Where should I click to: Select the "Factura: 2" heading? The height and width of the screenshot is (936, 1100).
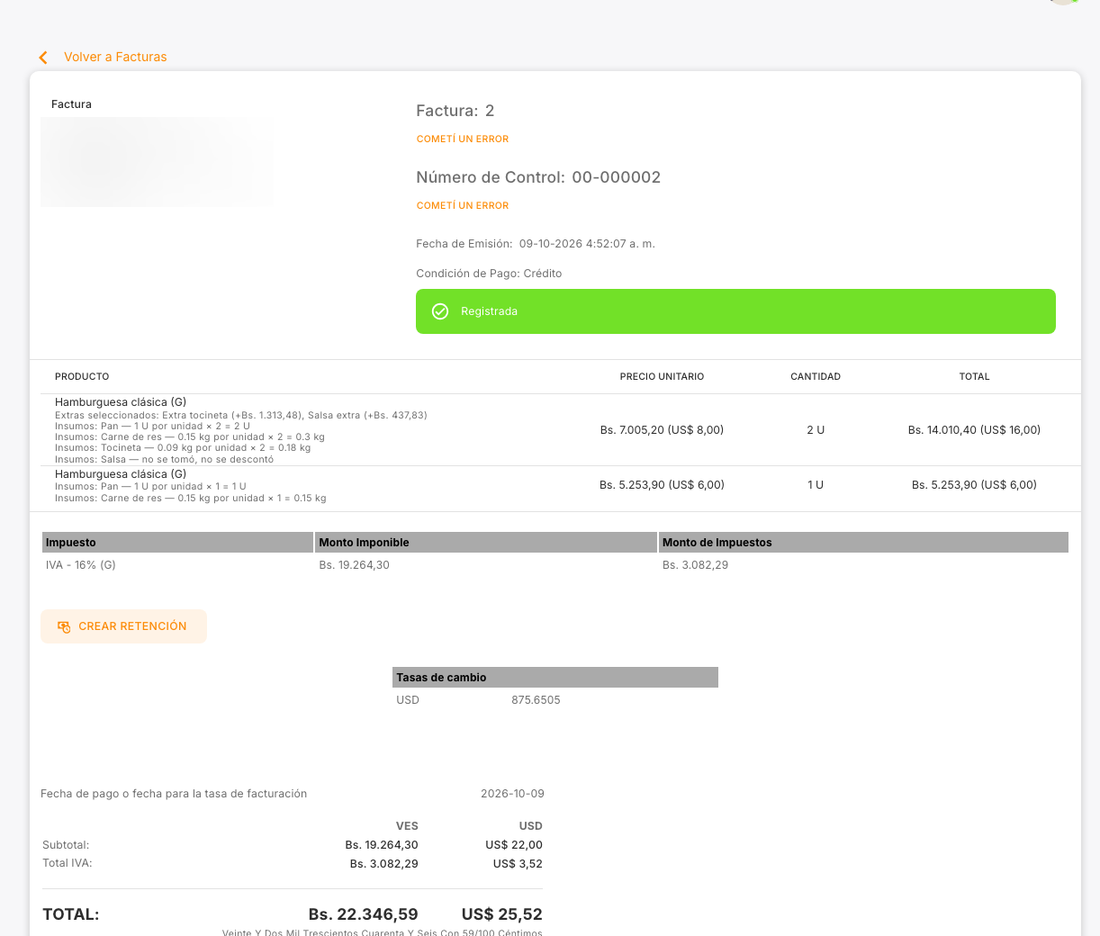click(455, 111)
